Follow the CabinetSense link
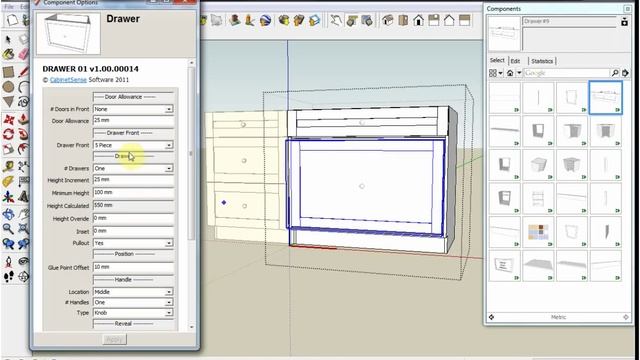 (68, 80)
